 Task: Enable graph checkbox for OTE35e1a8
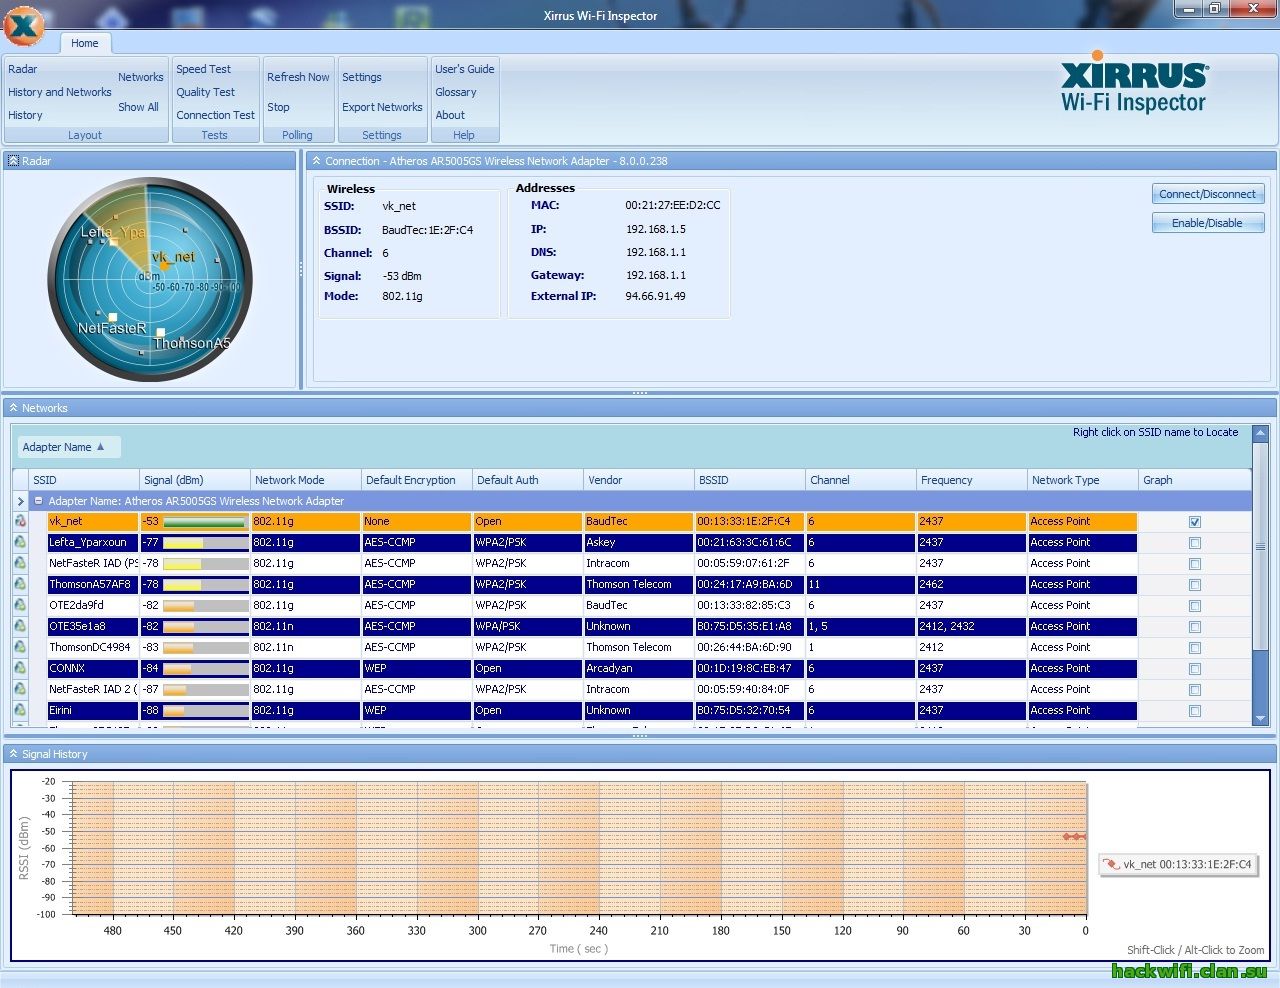pyautogui.click(x=1195, y=627)
